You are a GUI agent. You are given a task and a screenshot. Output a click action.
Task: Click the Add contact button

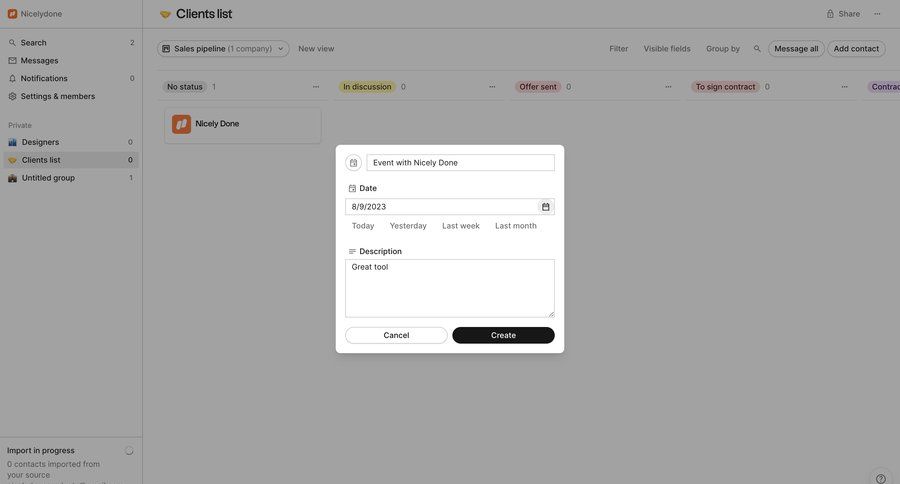click(x=856, y=49)
